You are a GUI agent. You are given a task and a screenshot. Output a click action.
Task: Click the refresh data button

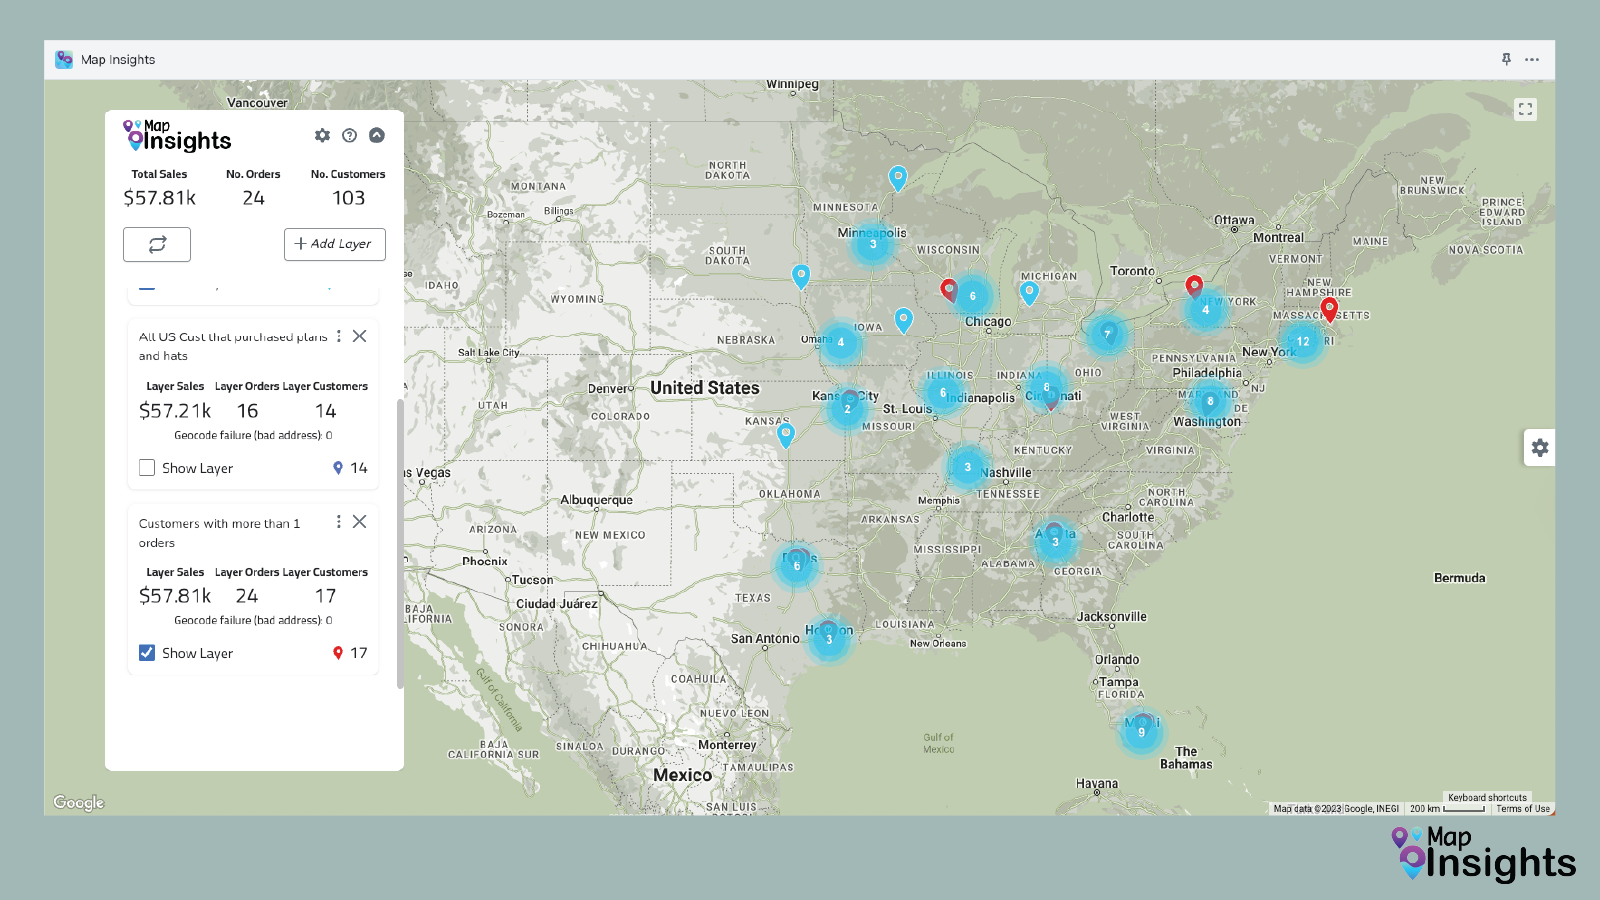(157, 244)
